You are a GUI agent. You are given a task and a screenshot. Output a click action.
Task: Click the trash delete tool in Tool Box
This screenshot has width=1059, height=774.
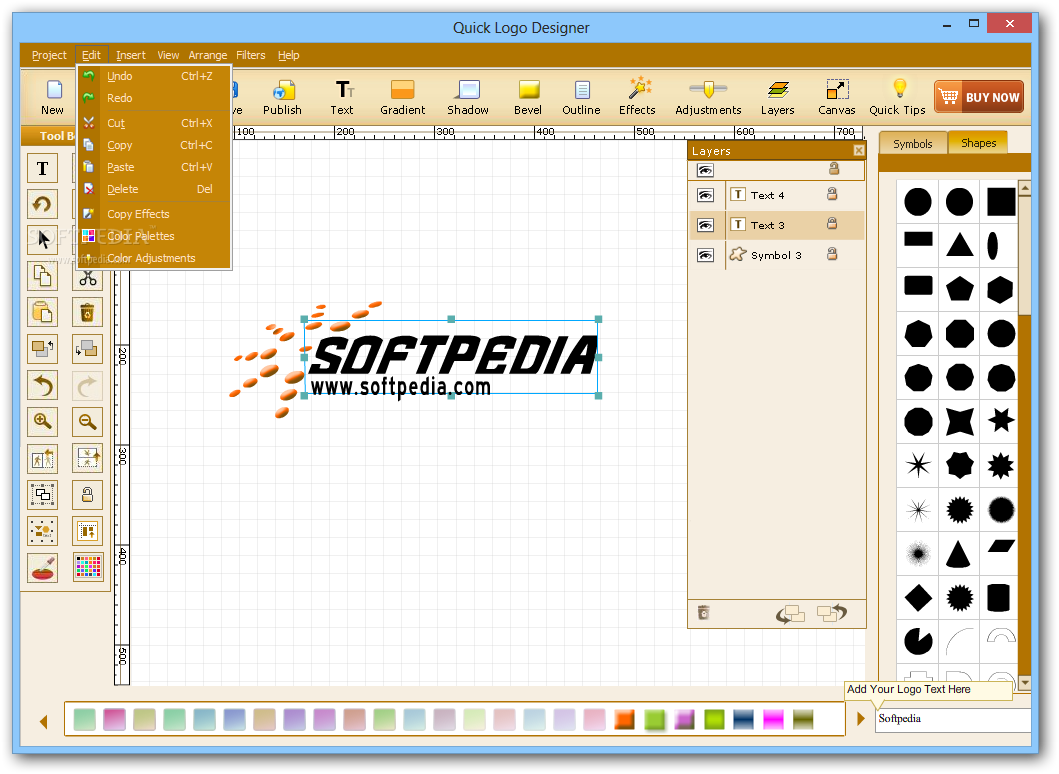pos(88,313)
